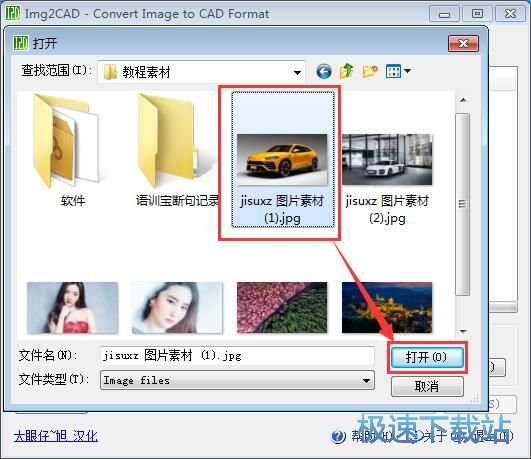Click the file list scrollbar down arrow

(x=463, y=331)
